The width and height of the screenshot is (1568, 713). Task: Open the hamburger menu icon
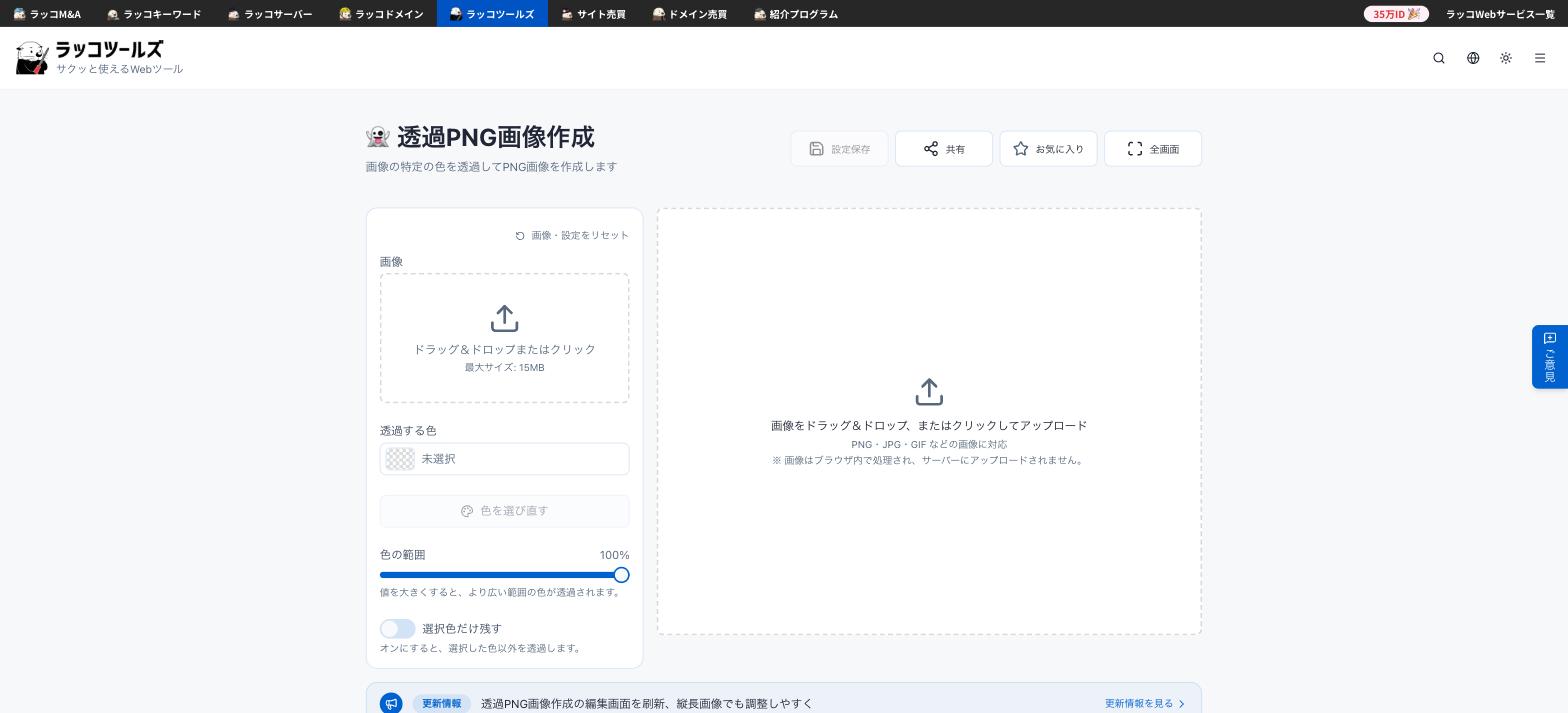(x=1540, y=58)
